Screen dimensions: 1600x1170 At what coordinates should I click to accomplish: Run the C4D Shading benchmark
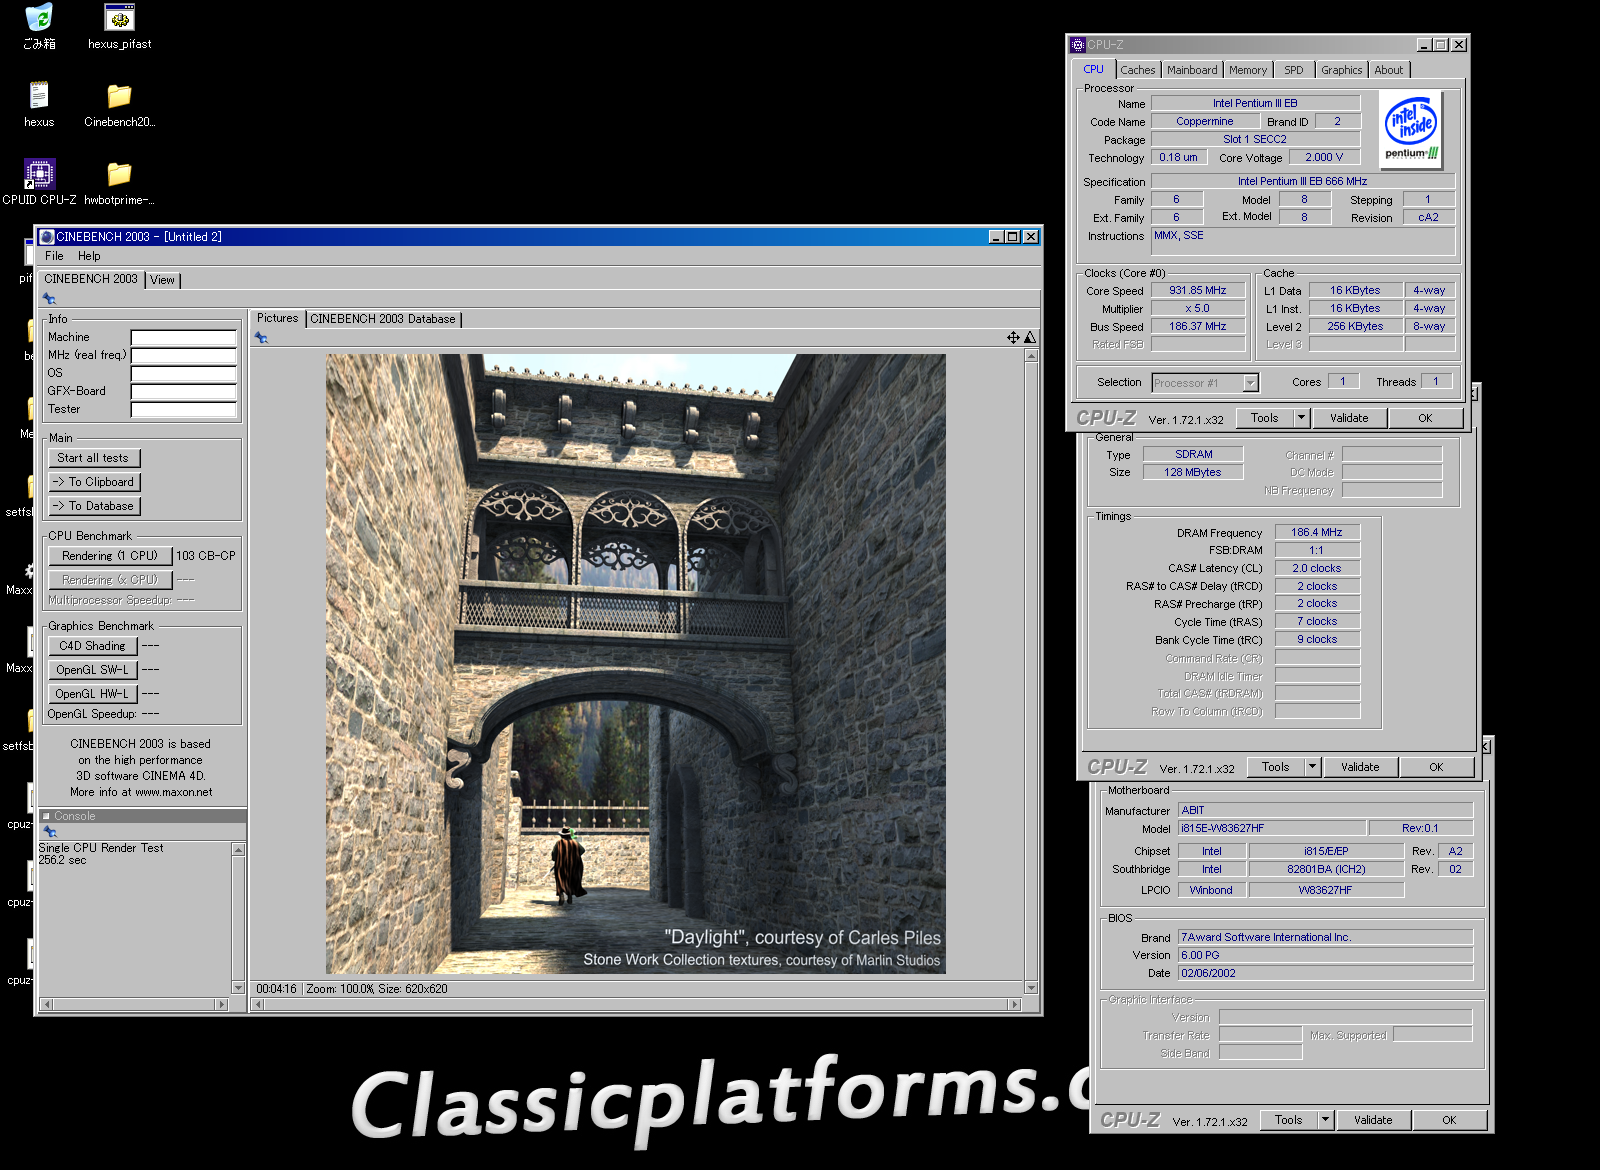(92, 646)
